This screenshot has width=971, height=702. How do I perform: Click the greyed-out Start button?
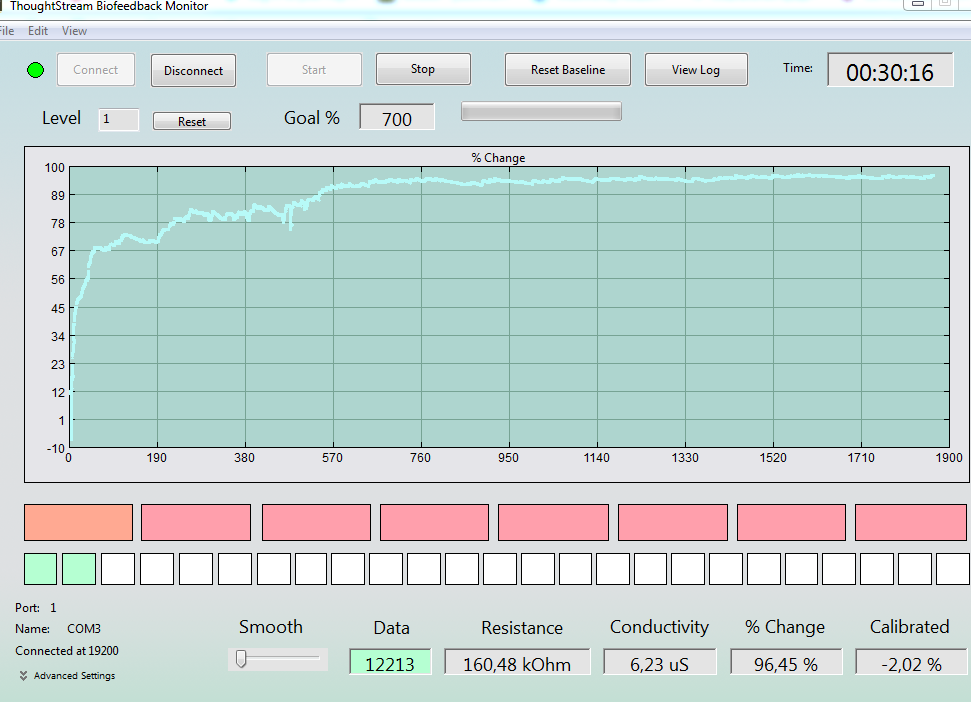click(314, 69)
